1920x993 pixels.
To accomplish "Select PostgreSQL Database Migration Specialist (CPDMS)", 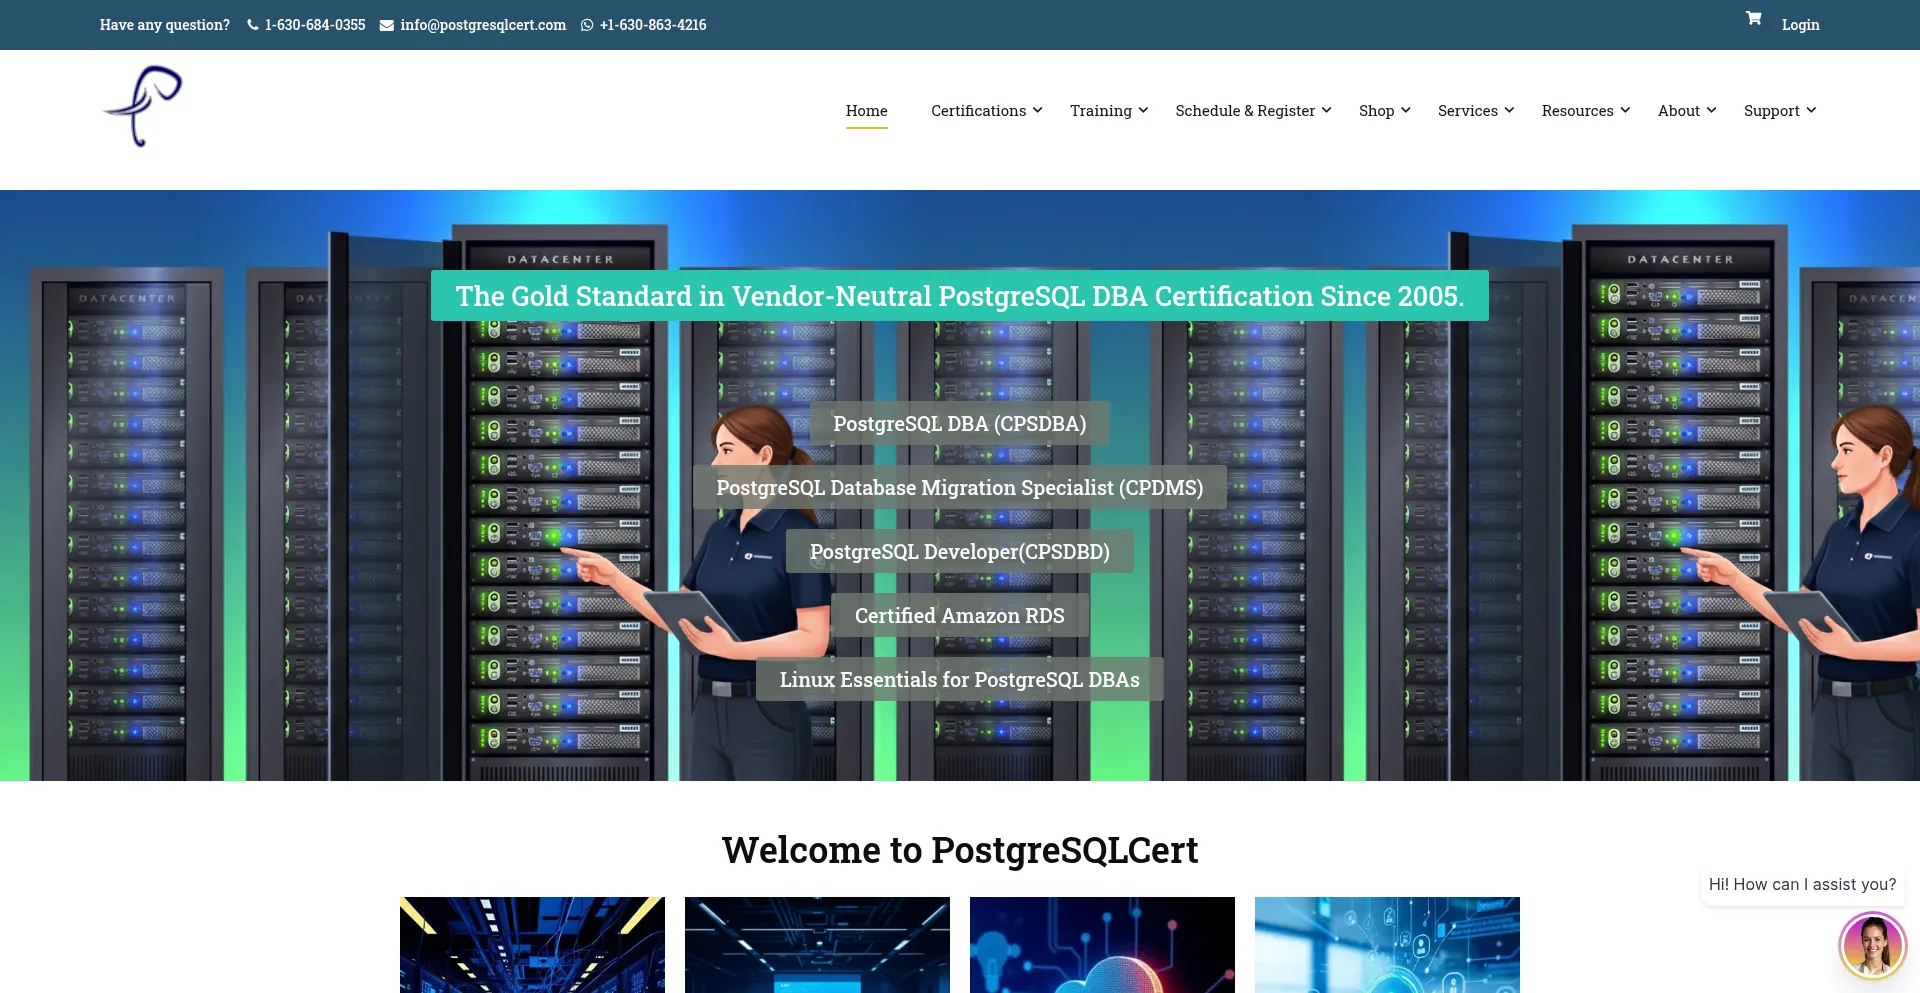I will (960, 488).
